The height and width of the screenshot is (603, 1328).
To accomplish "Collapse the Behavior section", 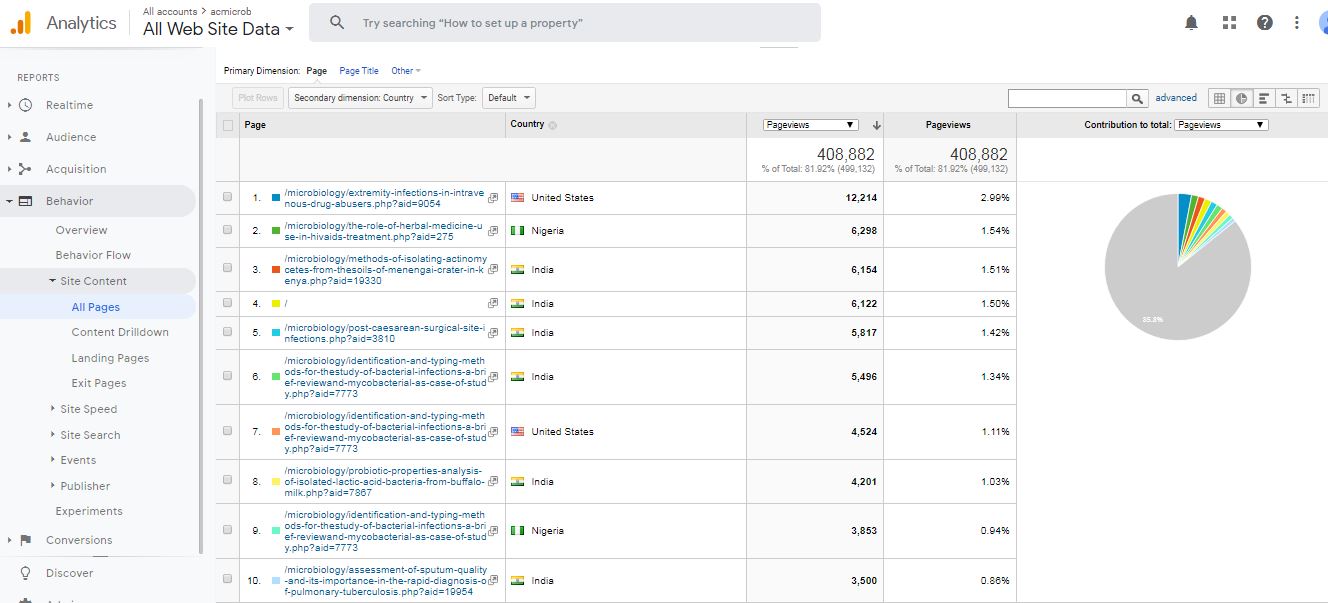I will [x=10, y=201].
